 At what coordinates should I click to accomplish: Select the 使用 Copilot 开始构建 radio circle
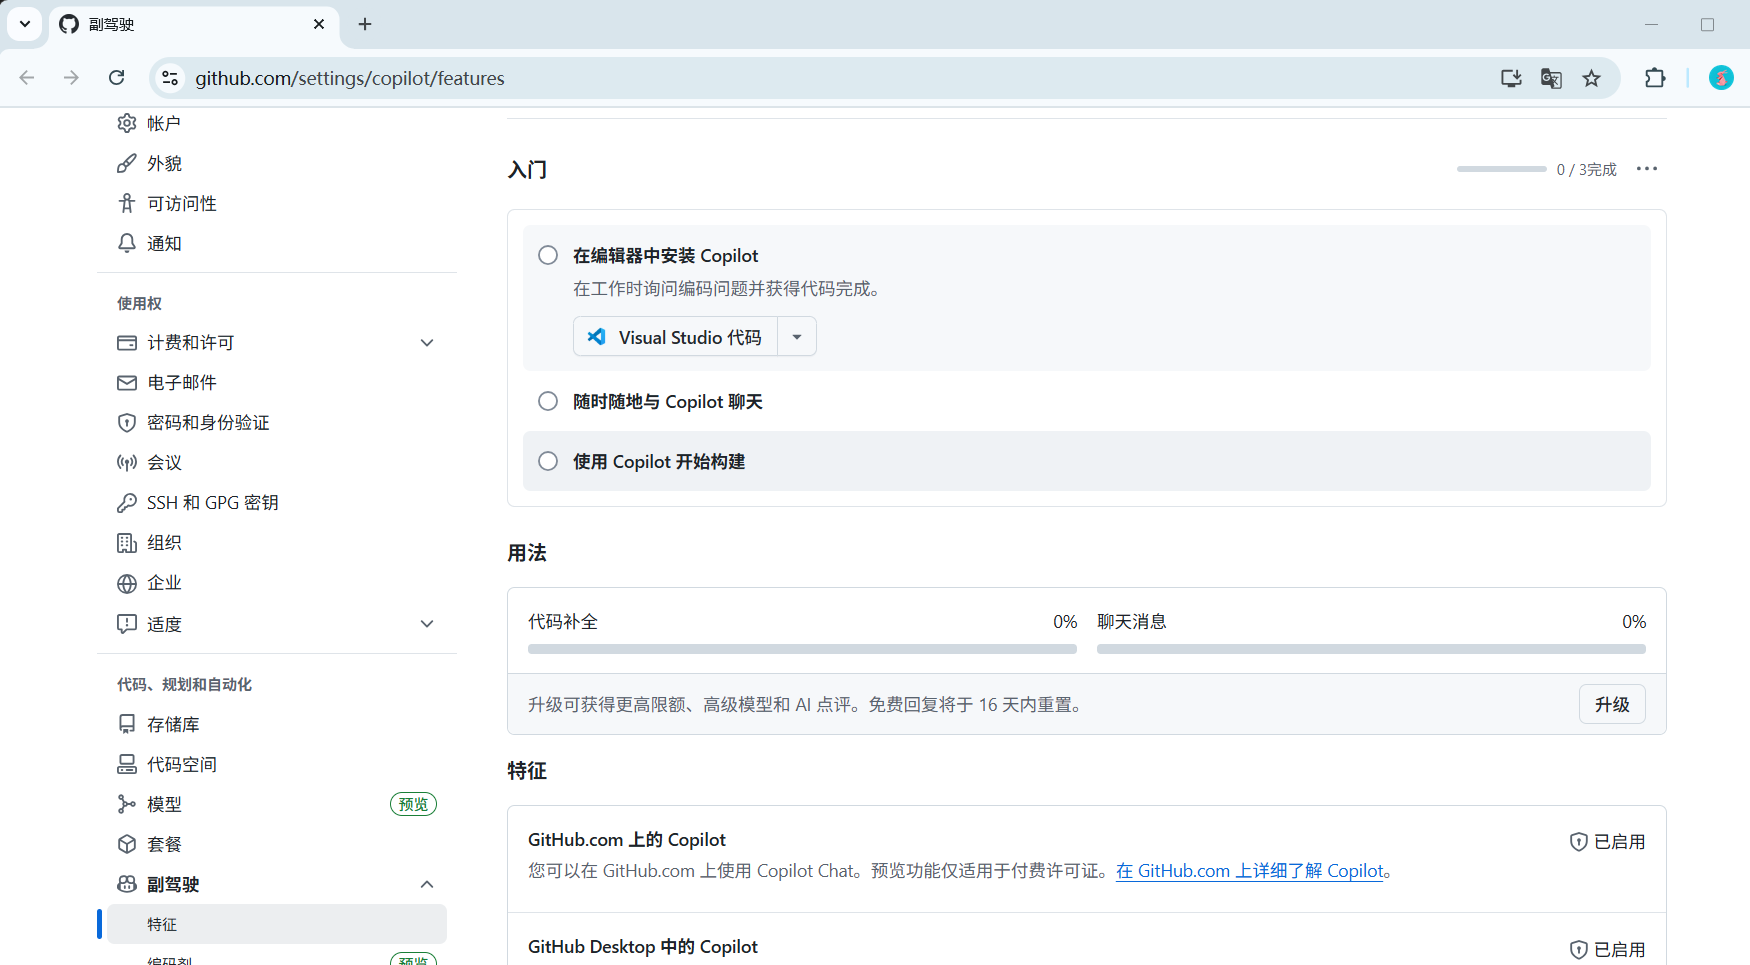coord(548,461)
